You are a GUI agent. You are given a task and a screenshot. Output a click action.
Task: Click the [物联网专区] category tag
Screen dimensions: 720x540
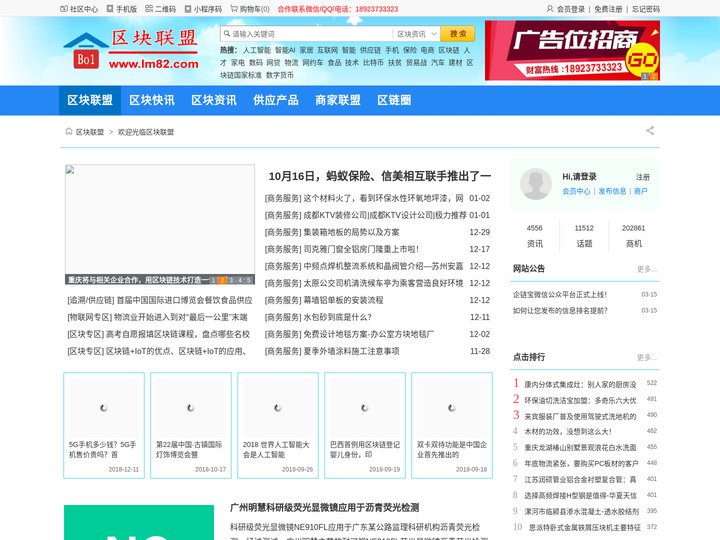(x=90, y=317)
